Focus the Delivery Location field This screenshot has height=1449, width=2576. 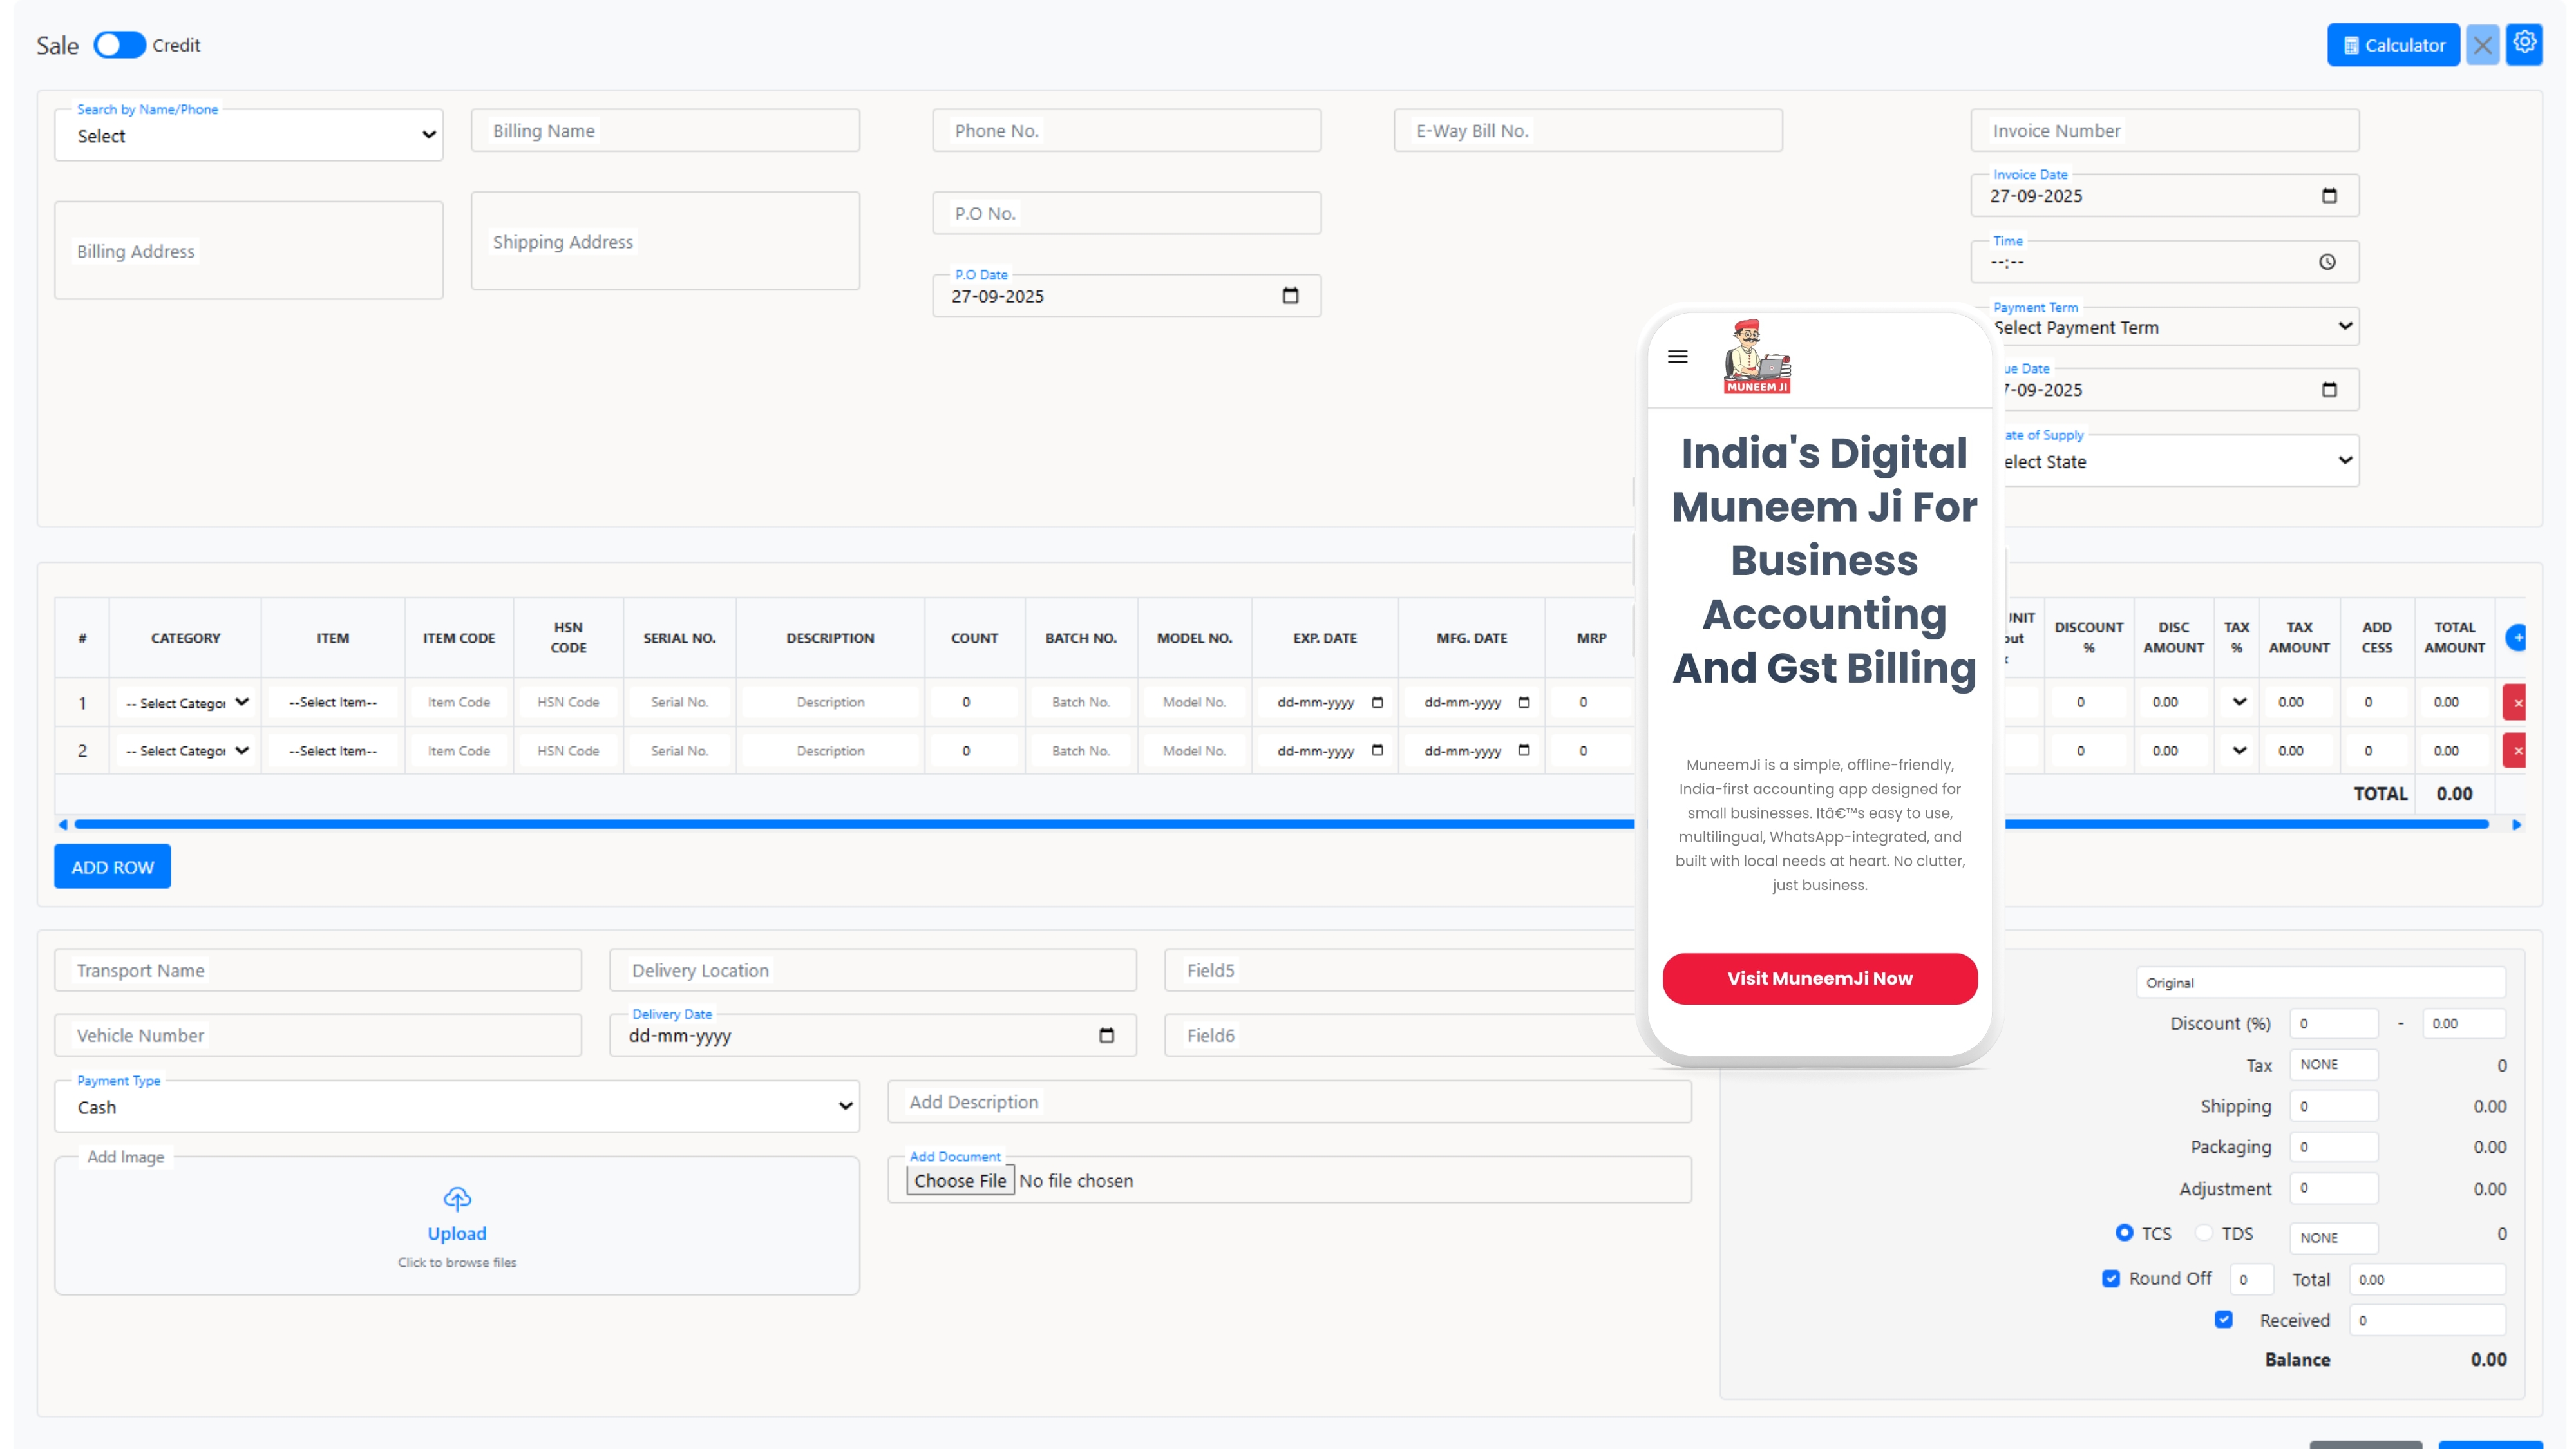pyautogui.click(x=873, y=970)
